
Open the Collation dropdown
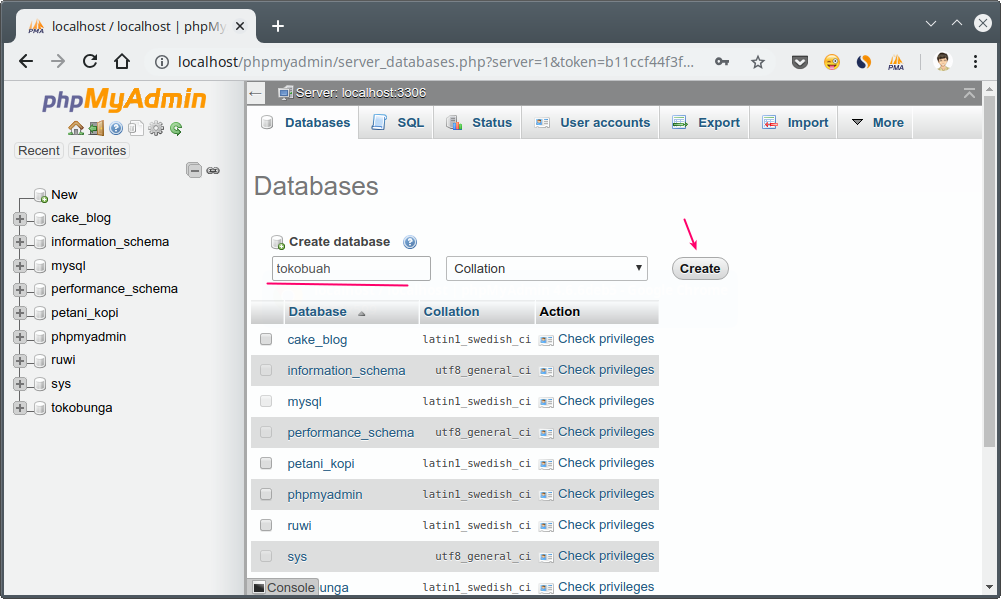[546, 268]
